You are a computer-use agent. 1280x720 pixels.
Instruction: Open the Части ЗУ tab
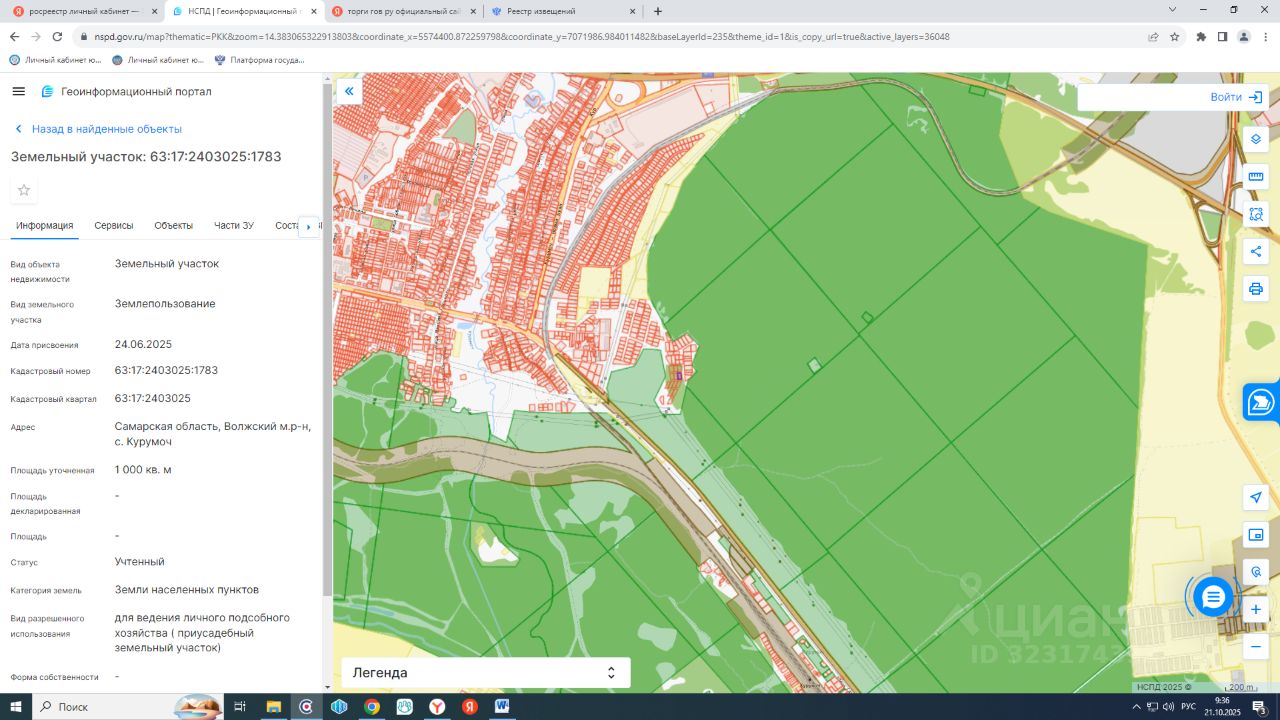[234, 226]
